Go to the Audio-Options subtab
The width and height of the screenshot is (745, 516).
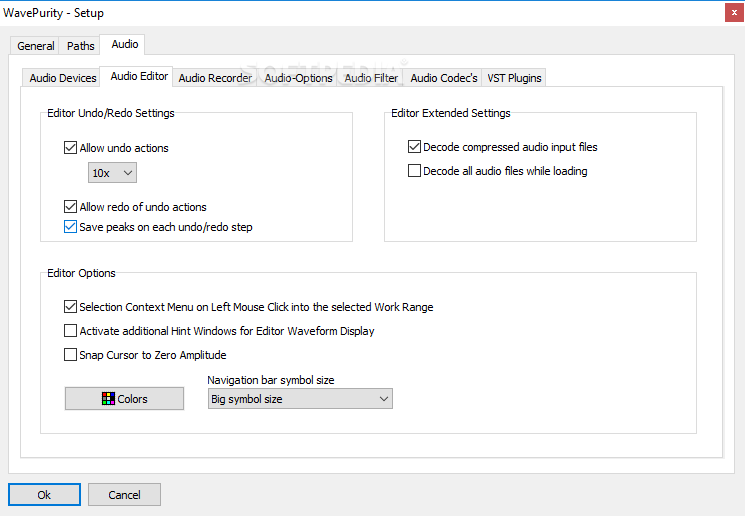(x=298, y=78)
